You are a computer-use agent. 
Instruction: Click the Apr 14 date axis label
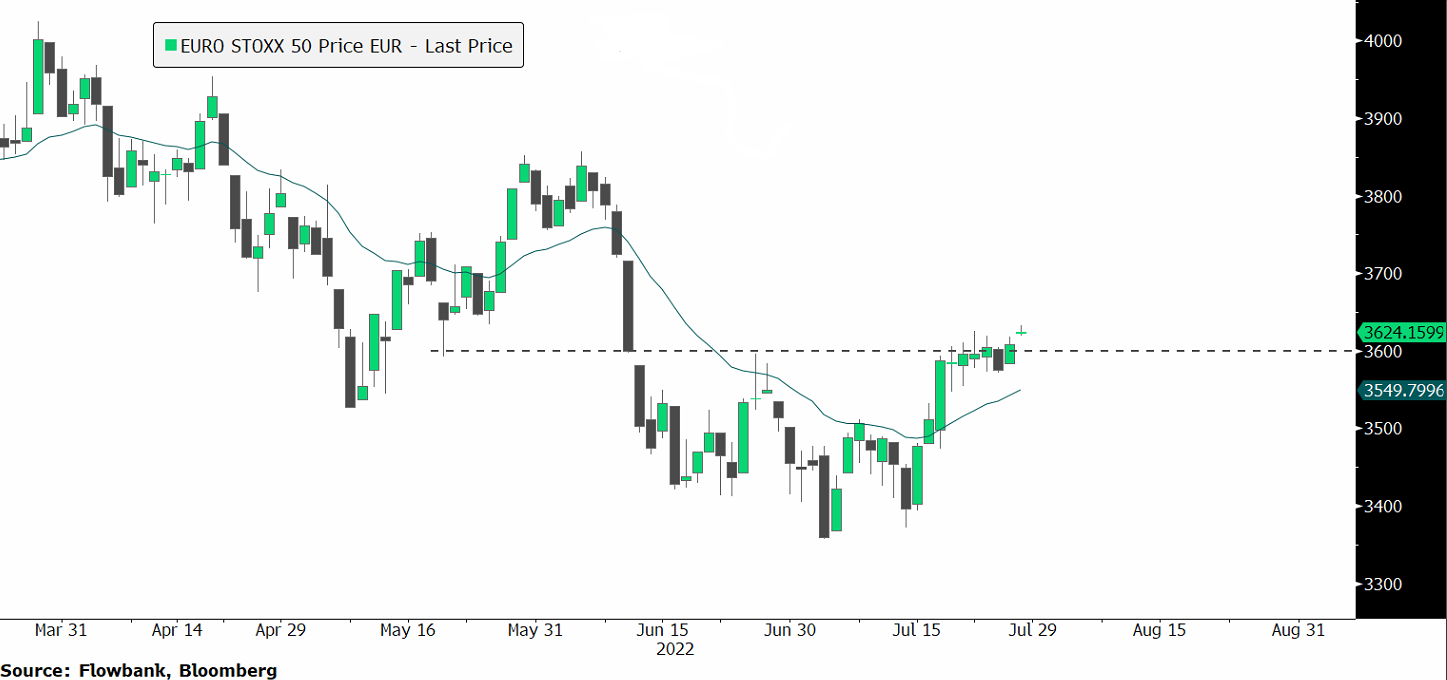177,630
